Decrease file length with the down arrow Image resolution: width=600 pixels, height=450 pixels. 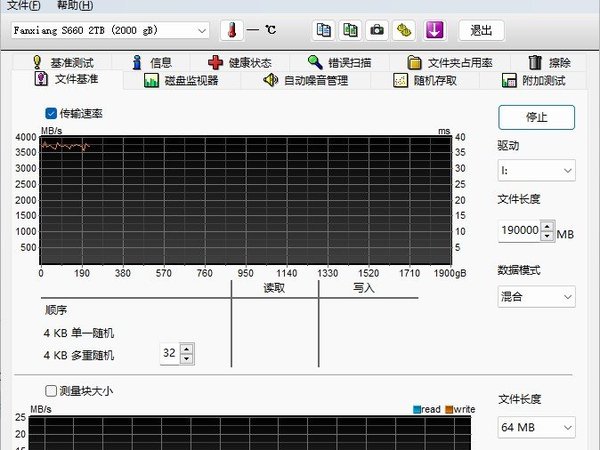(x=547, y=236)
